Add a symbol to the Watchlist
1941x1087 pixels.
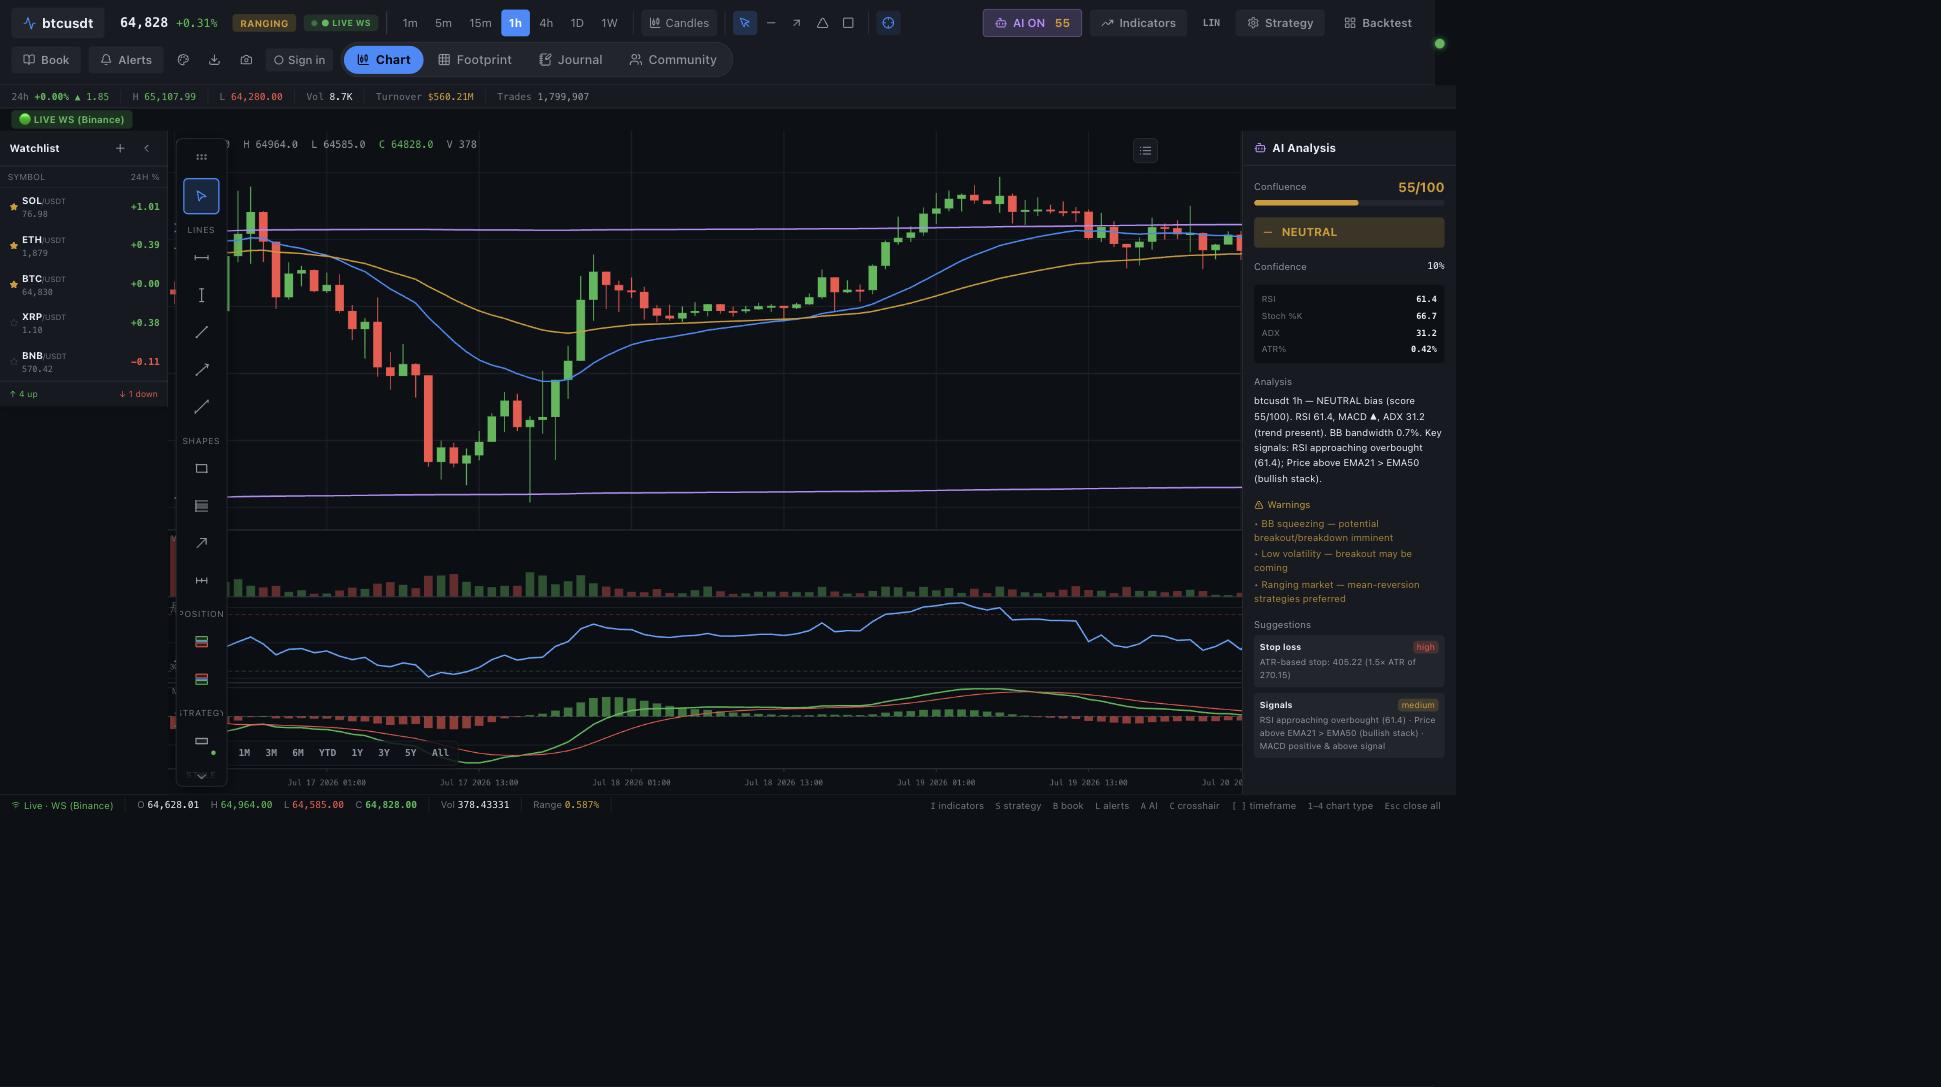coord(120,149)
